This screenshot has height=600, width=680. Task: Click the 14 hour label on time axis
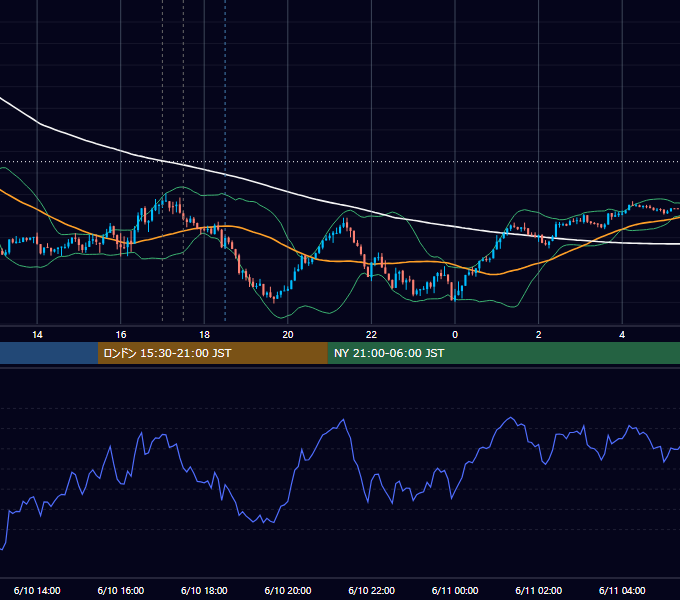[x=37, y=335]
